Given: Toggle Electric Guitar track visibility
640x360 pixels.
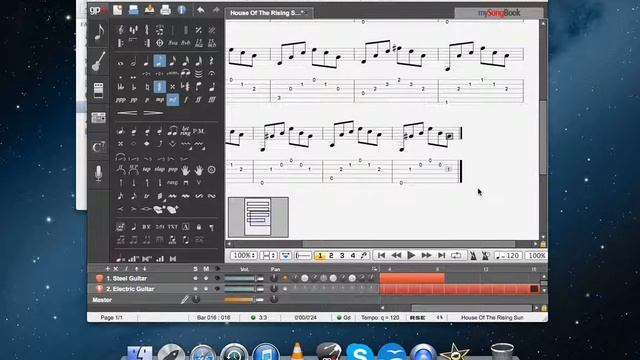Looking at the screenshot, I should click(217, 289).
